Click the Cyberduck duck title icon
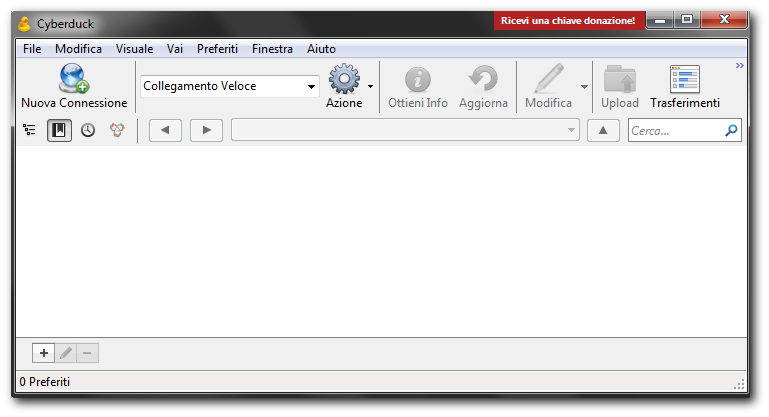The height and width of the screenshot is (417, 769). click(x=24, y=24)
